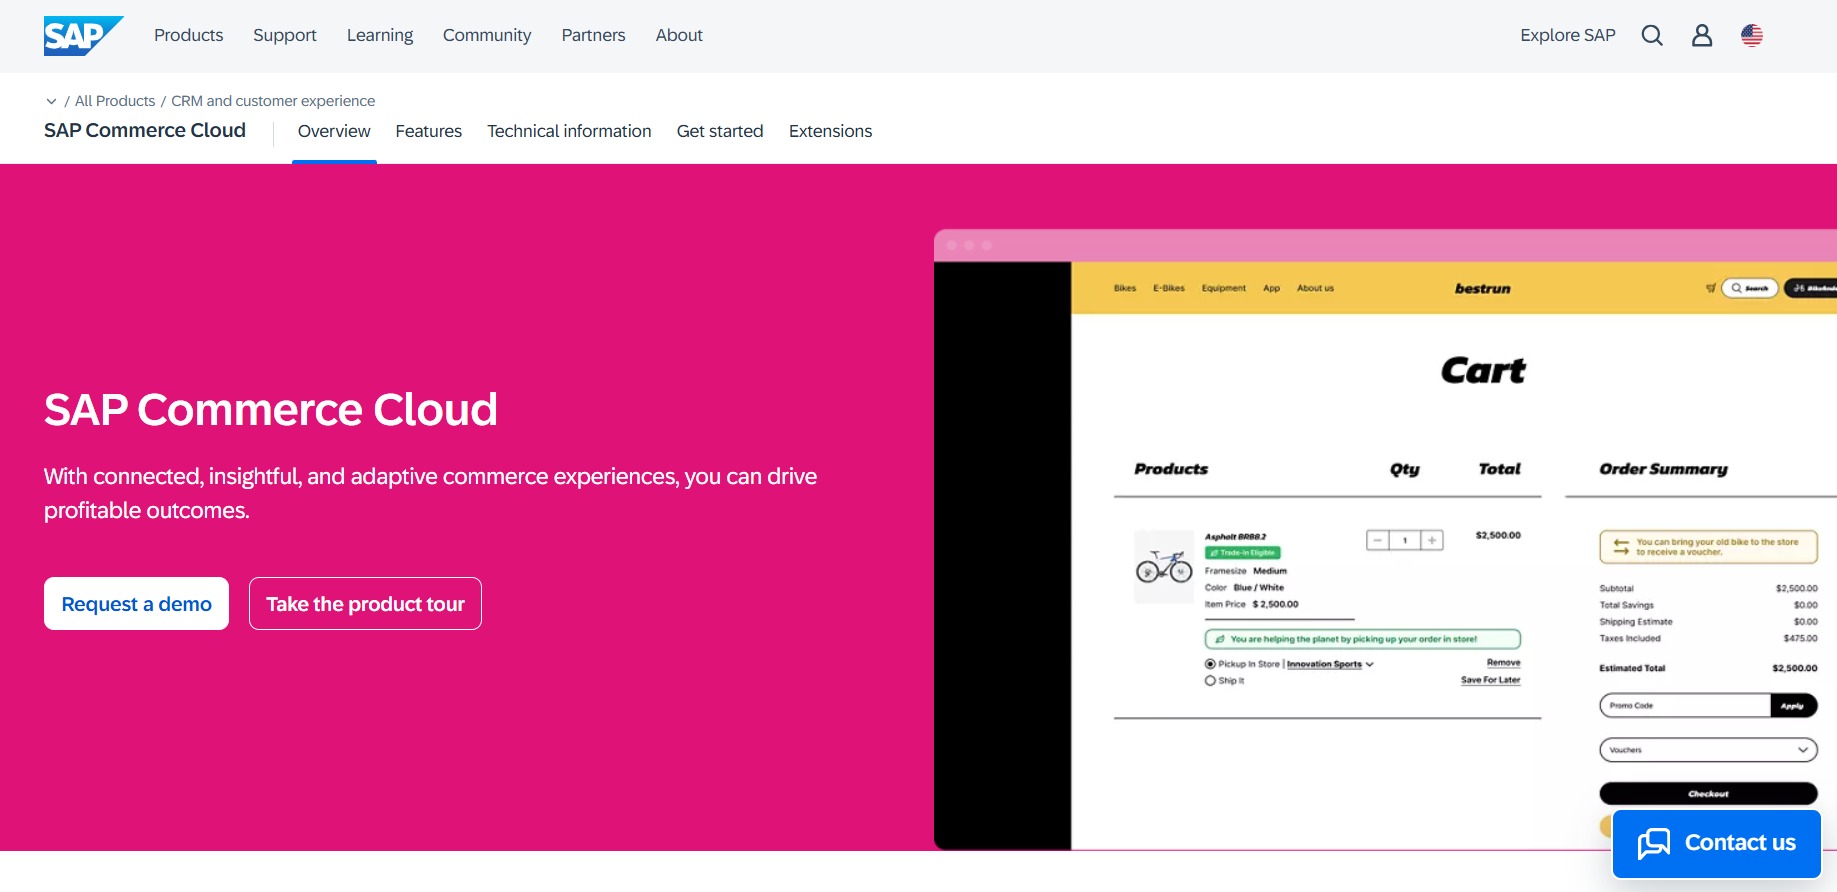Click Request a demo button
Viewport: 1837px width, 892px height.
click(136, 604)
